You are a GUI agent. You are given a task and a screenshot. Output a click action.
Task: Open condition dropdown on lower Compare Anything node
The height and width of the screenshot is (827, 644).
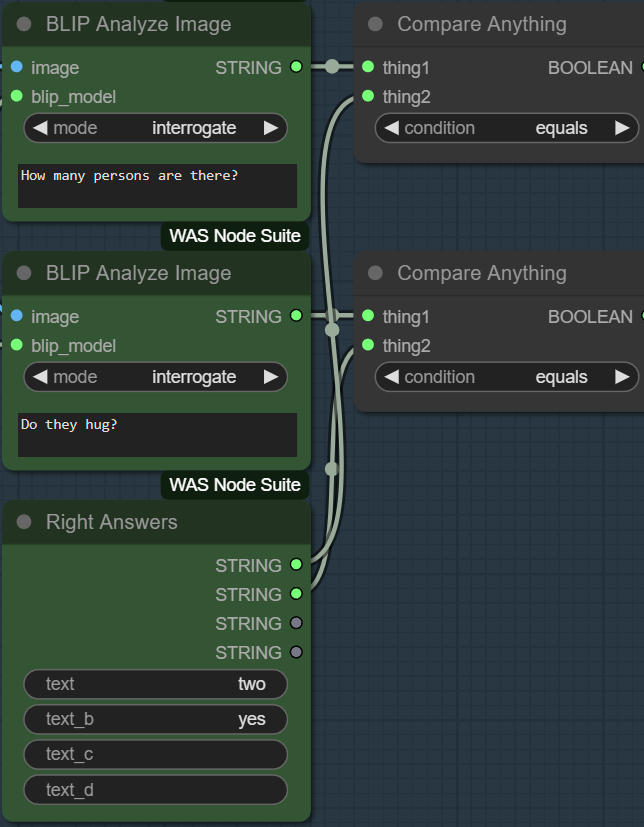(x=506, y=377)
